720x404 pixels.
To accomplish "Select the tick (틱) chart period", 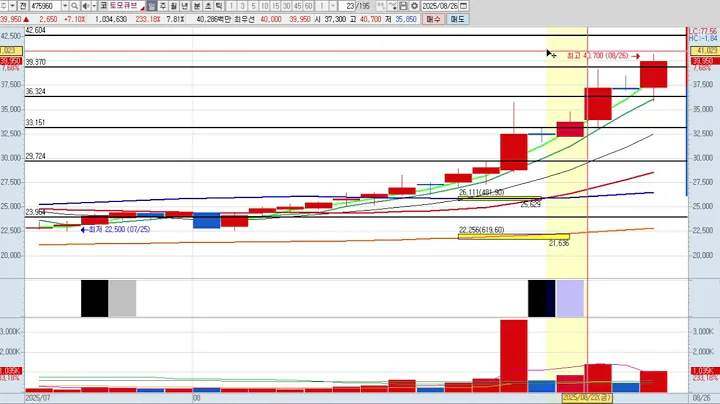I will pyautogui.click(x=219, y=6).
